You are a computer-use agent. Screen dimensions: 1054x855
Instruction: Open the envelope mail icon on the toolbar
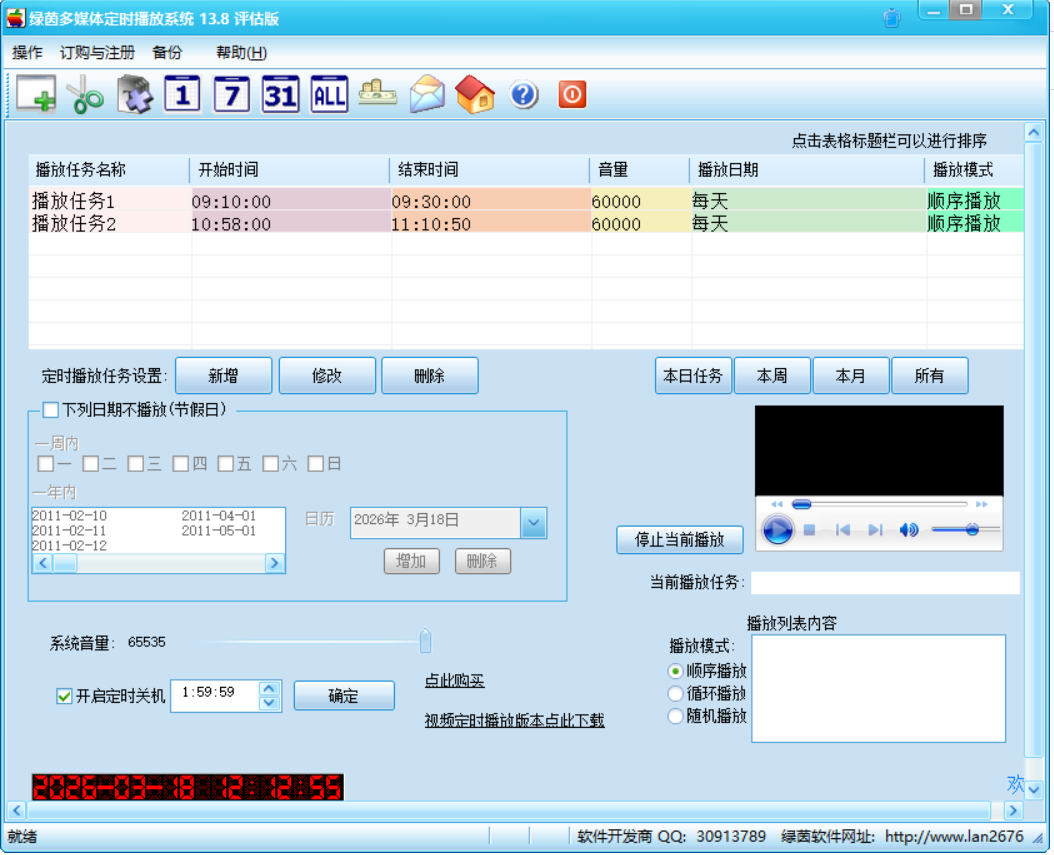tap(426, 93)
